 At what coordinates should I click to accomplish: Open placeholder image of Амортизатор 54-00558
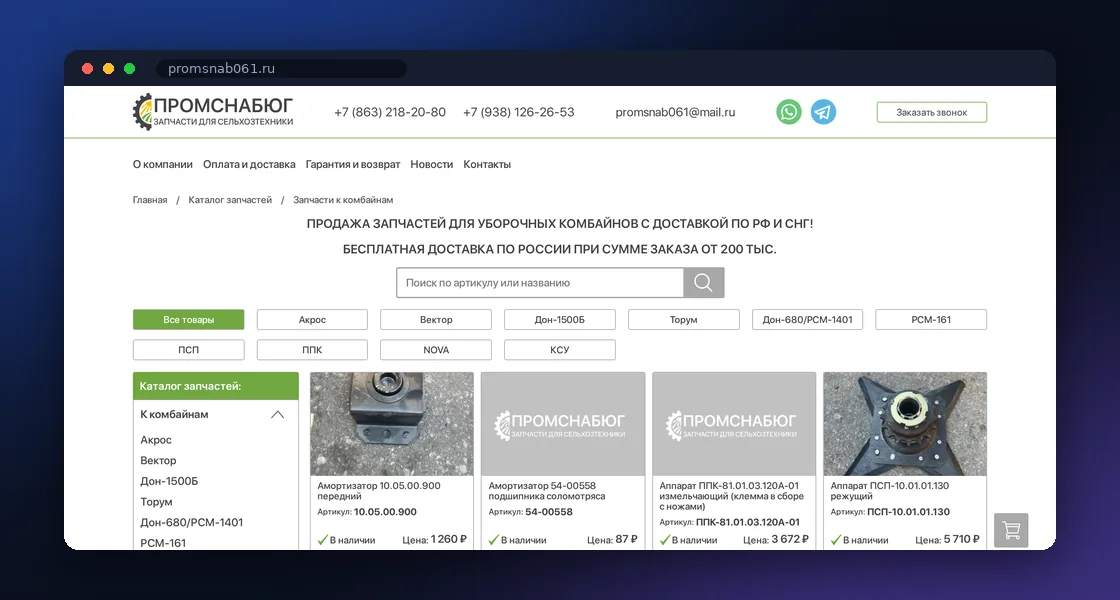pyautogui.click(x=563, y=424)
